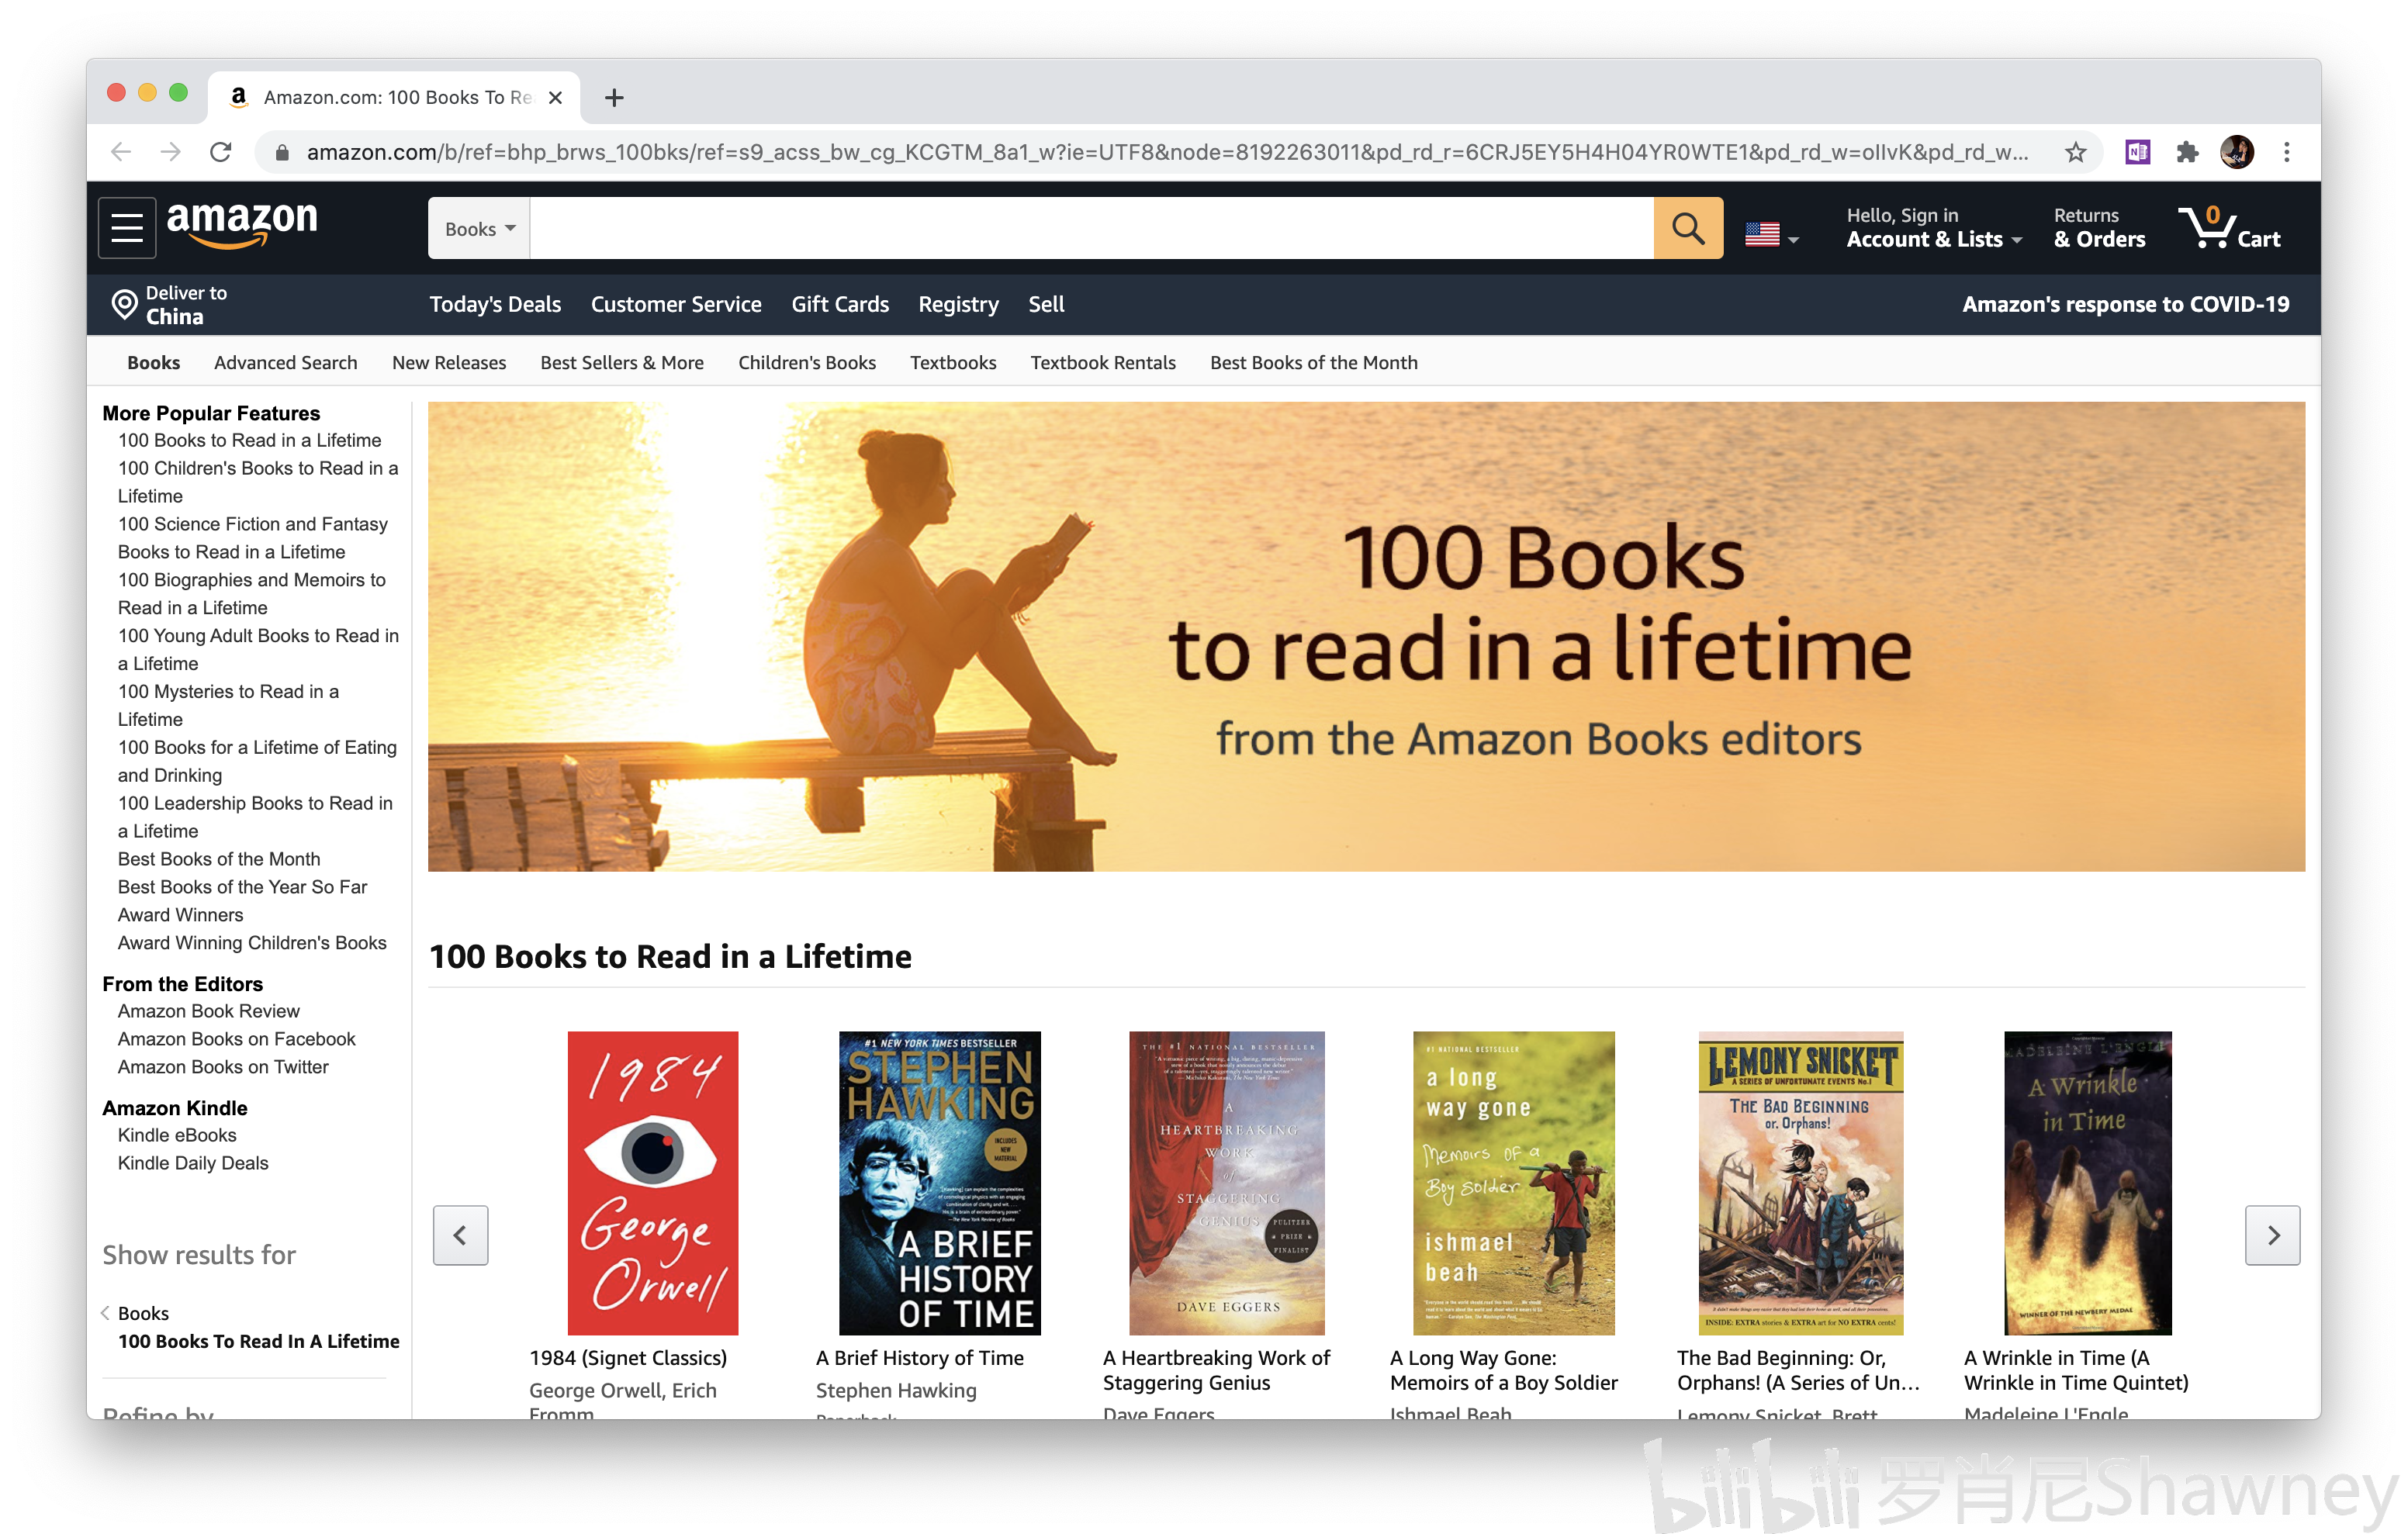Open A Brief History of Time cover
Screen dimensions: 2408x1534
click(940, 1183)
